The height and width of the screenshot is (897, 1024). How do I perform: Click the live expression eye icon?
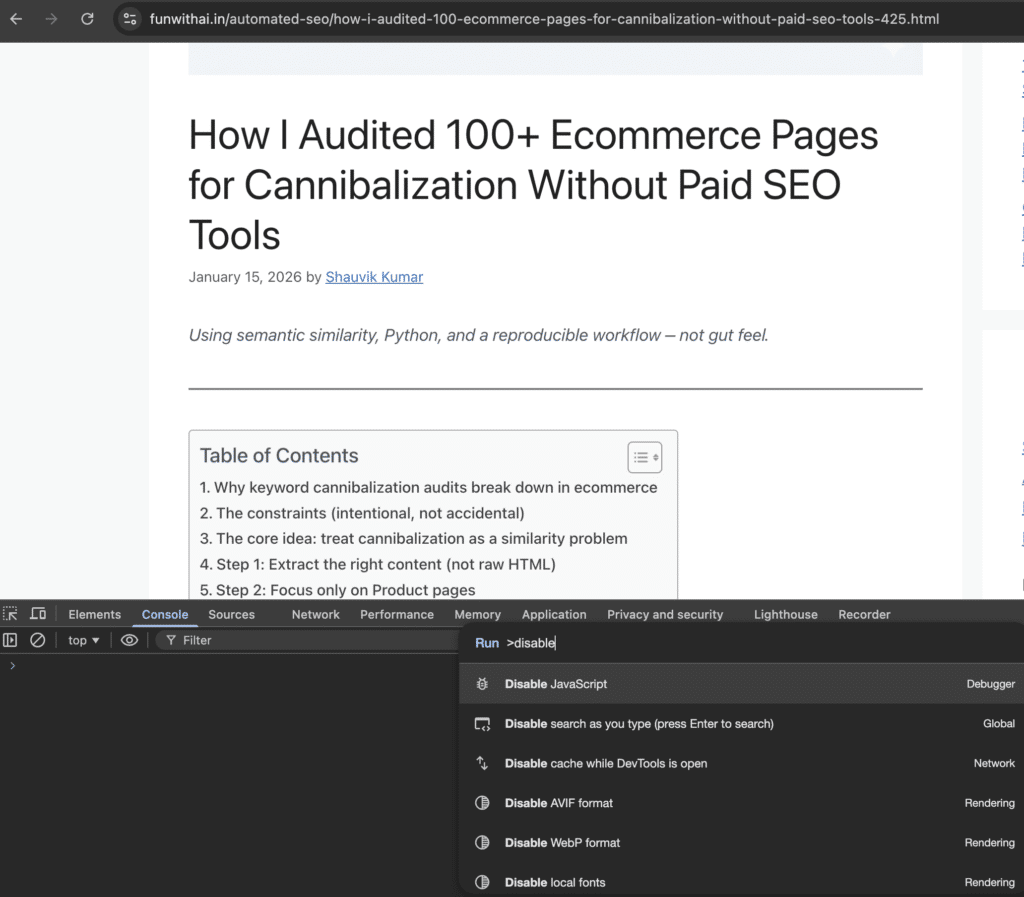coord(129,640)
